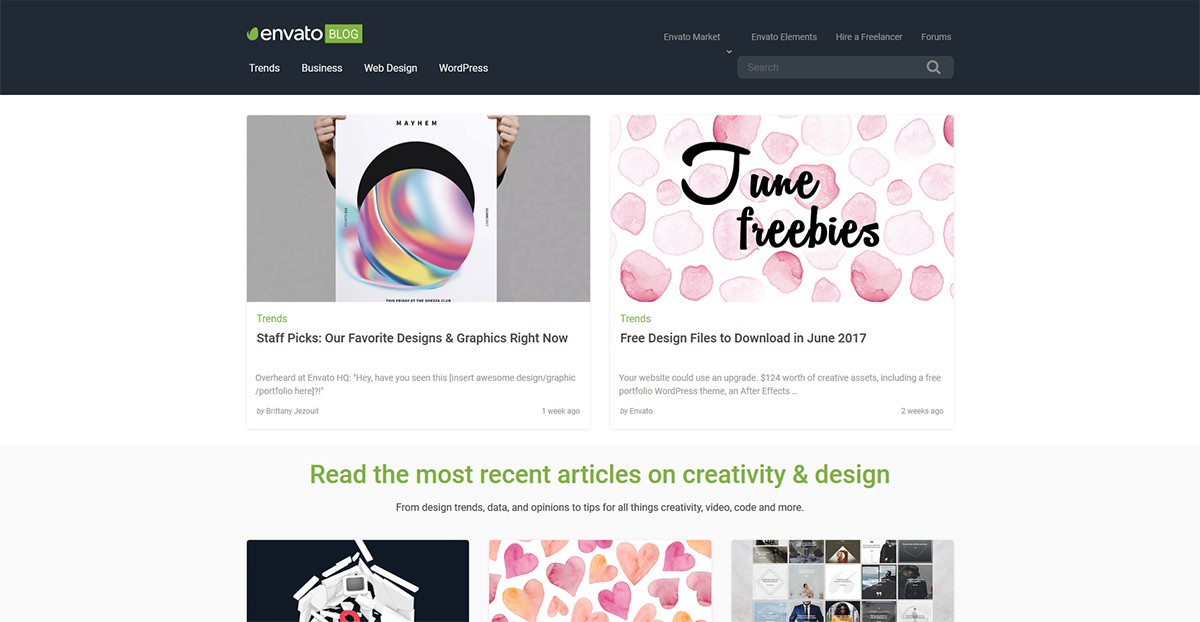Focus the Search input field
The height and width of the screenshot is (622, 1200).
(845, 67)
